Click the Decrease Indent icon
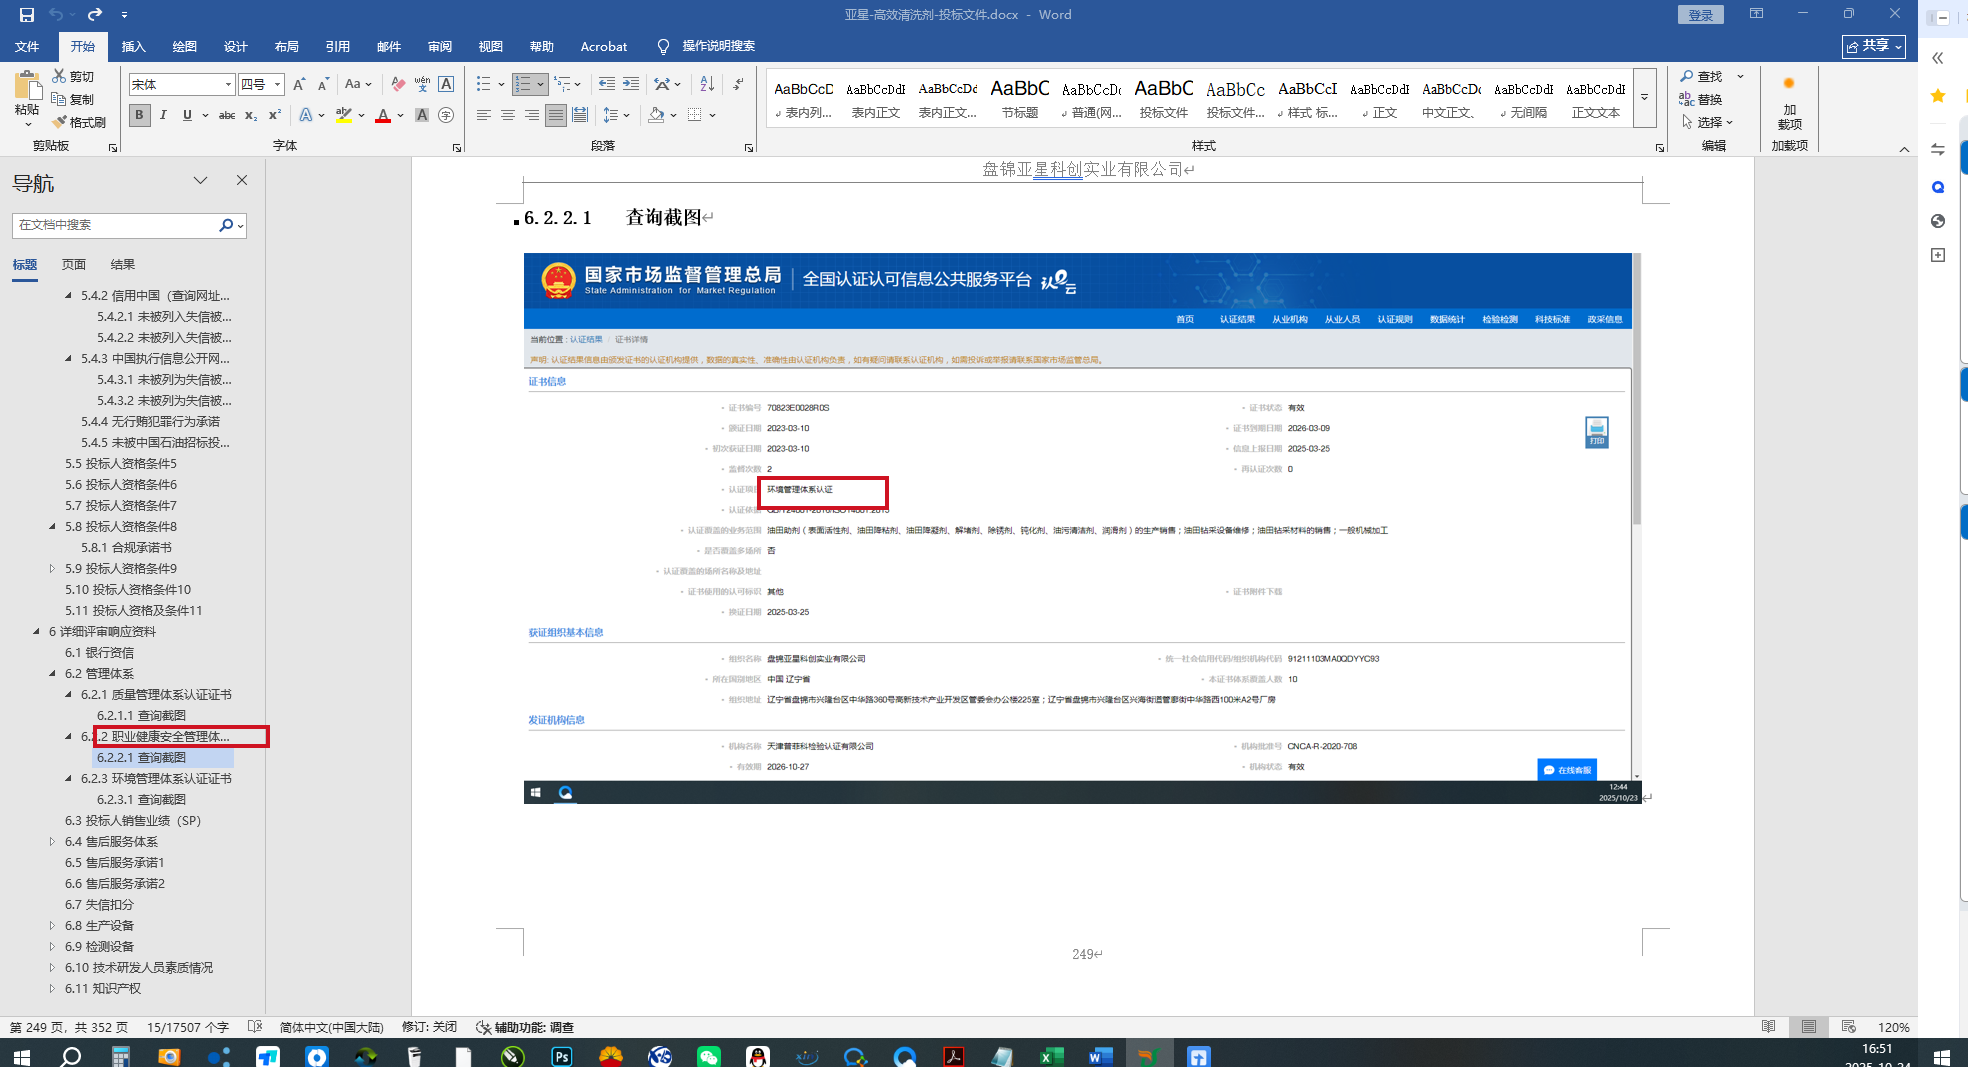This screenshot has width=1968, height=1067. click(607, 85)
